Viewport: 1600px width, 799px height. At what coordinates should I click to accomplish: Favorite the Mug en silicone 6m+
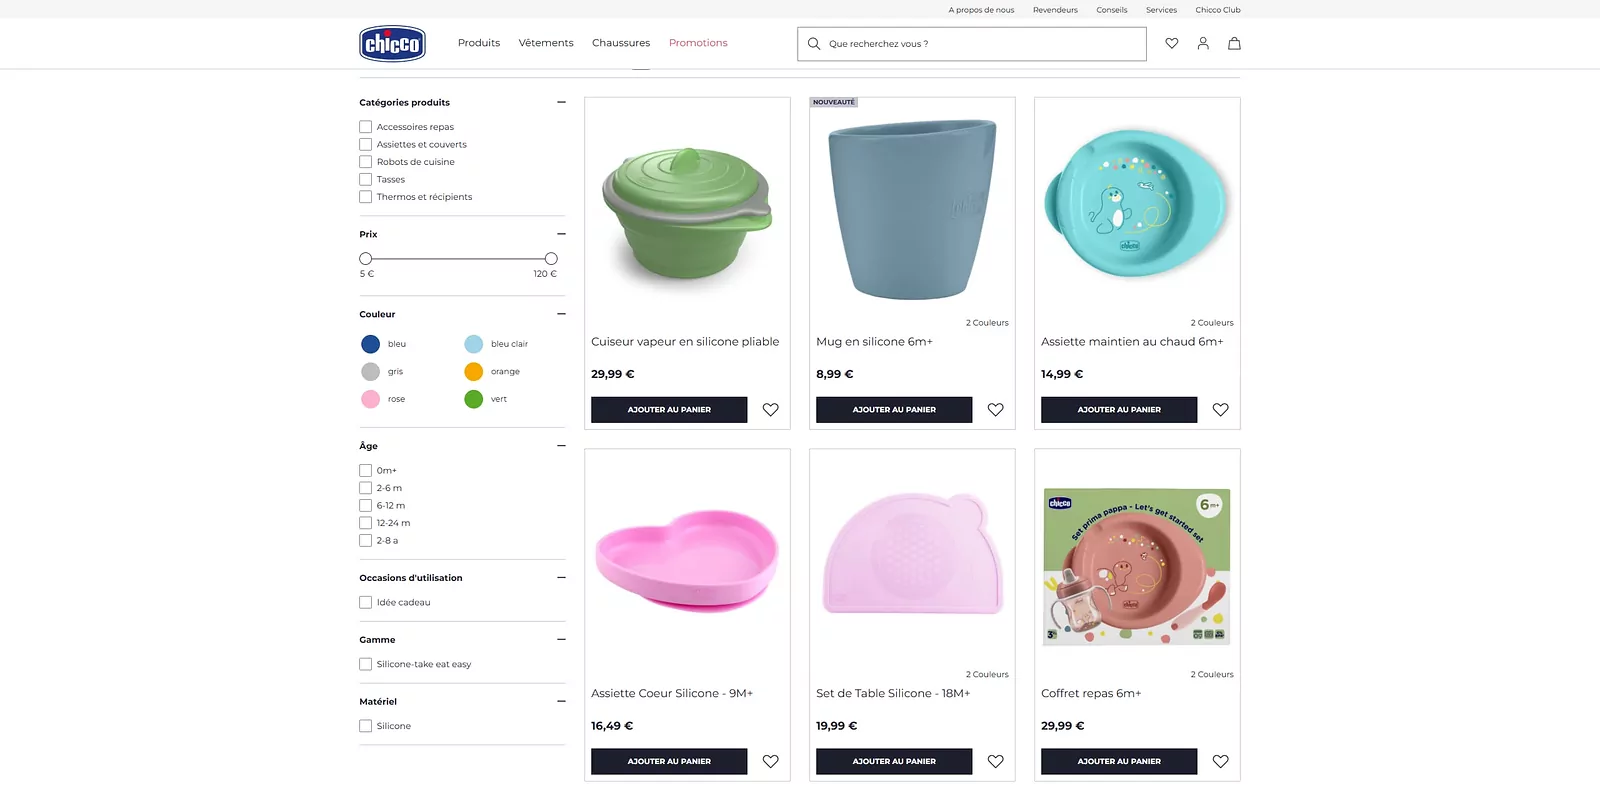pyautogui.click(x=996, y=410)
